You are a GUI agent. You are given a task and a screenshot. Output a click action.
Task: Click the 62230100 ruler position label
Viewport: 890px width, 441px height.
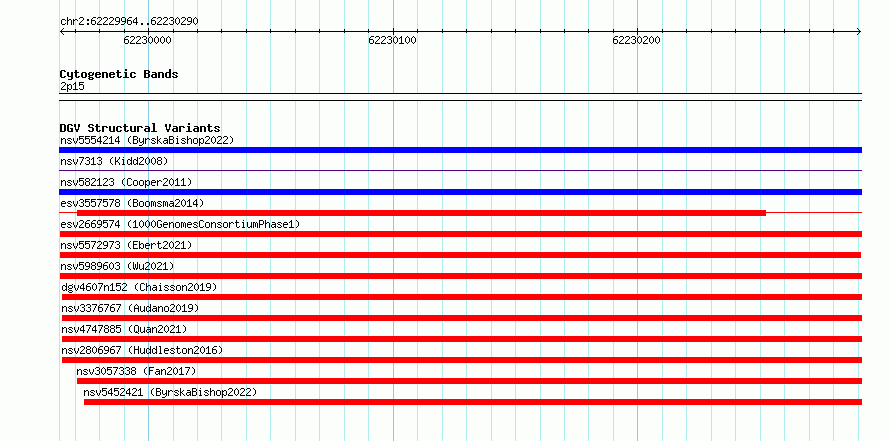392,40
